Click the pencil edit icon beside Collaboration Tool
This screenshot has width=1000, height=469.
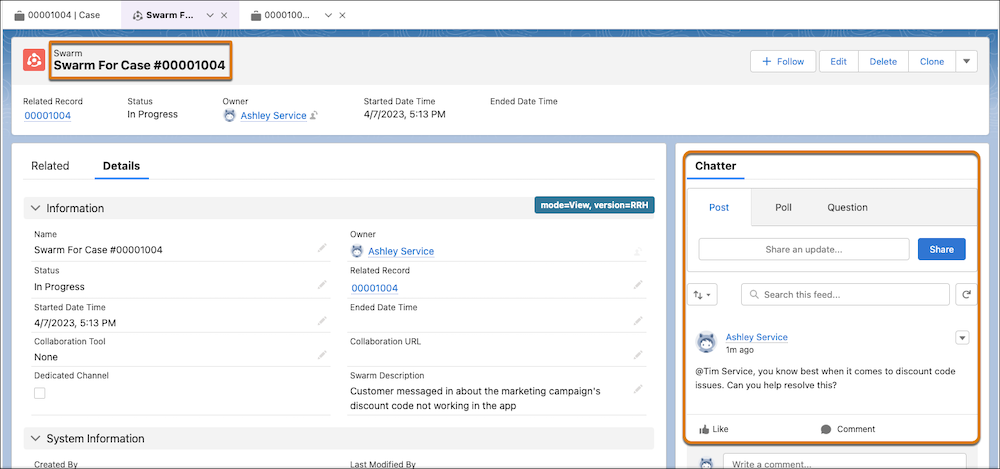[x=321, y=355]
